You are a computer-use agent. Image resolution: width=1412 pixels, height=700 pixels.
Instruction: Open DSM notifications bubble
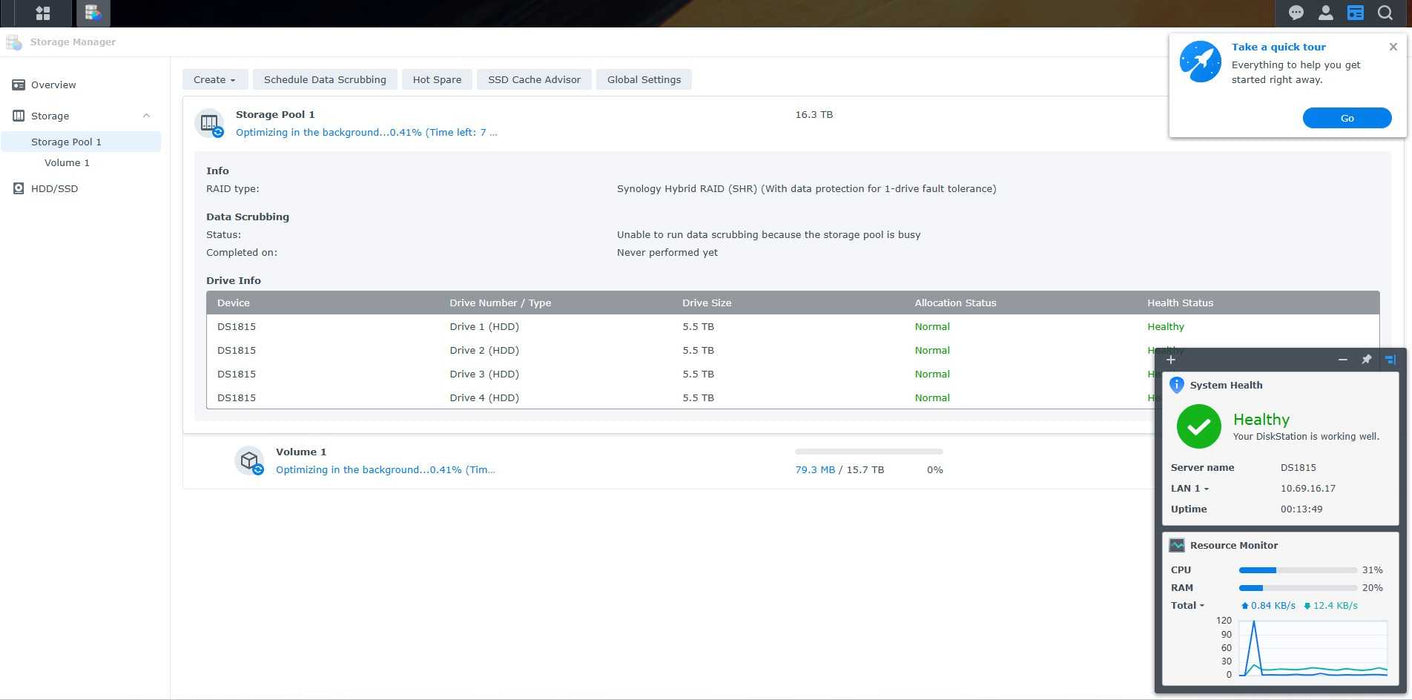1296,12
